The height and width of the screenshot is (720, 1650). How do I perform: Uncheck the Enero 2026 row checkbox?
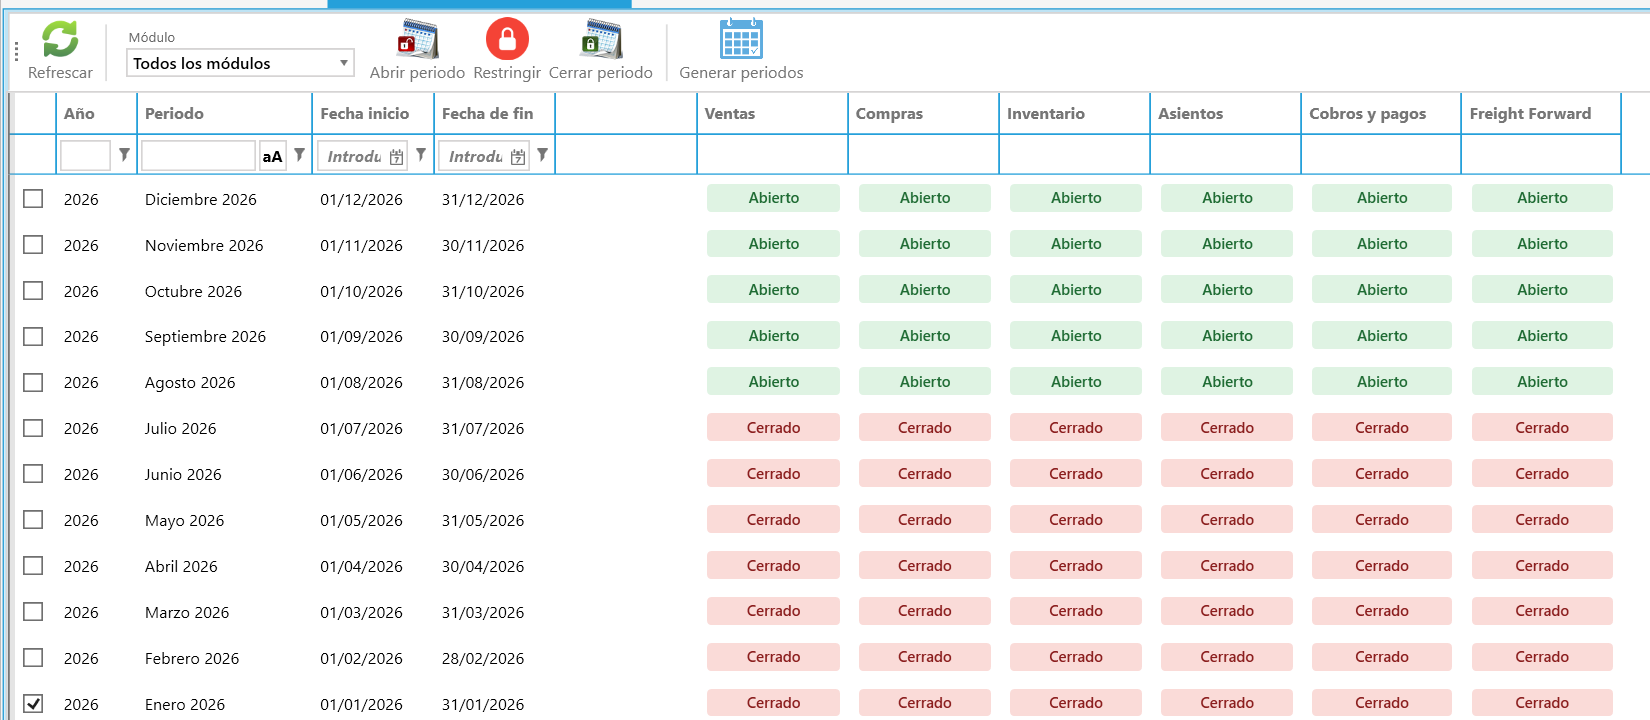(33, 704)
